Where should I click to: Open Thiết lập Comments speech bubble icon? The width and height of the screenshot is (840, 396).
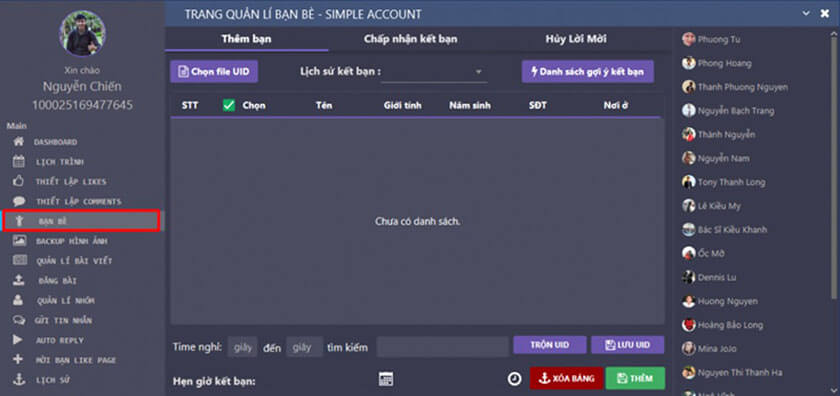pos(19,201)
